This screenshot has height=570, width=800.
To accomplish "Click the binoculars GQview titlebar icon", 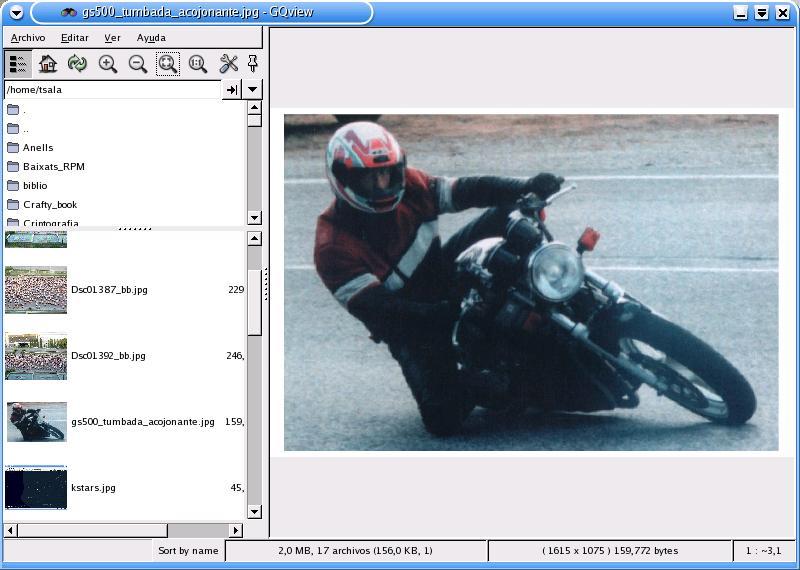I will (69, 12).
